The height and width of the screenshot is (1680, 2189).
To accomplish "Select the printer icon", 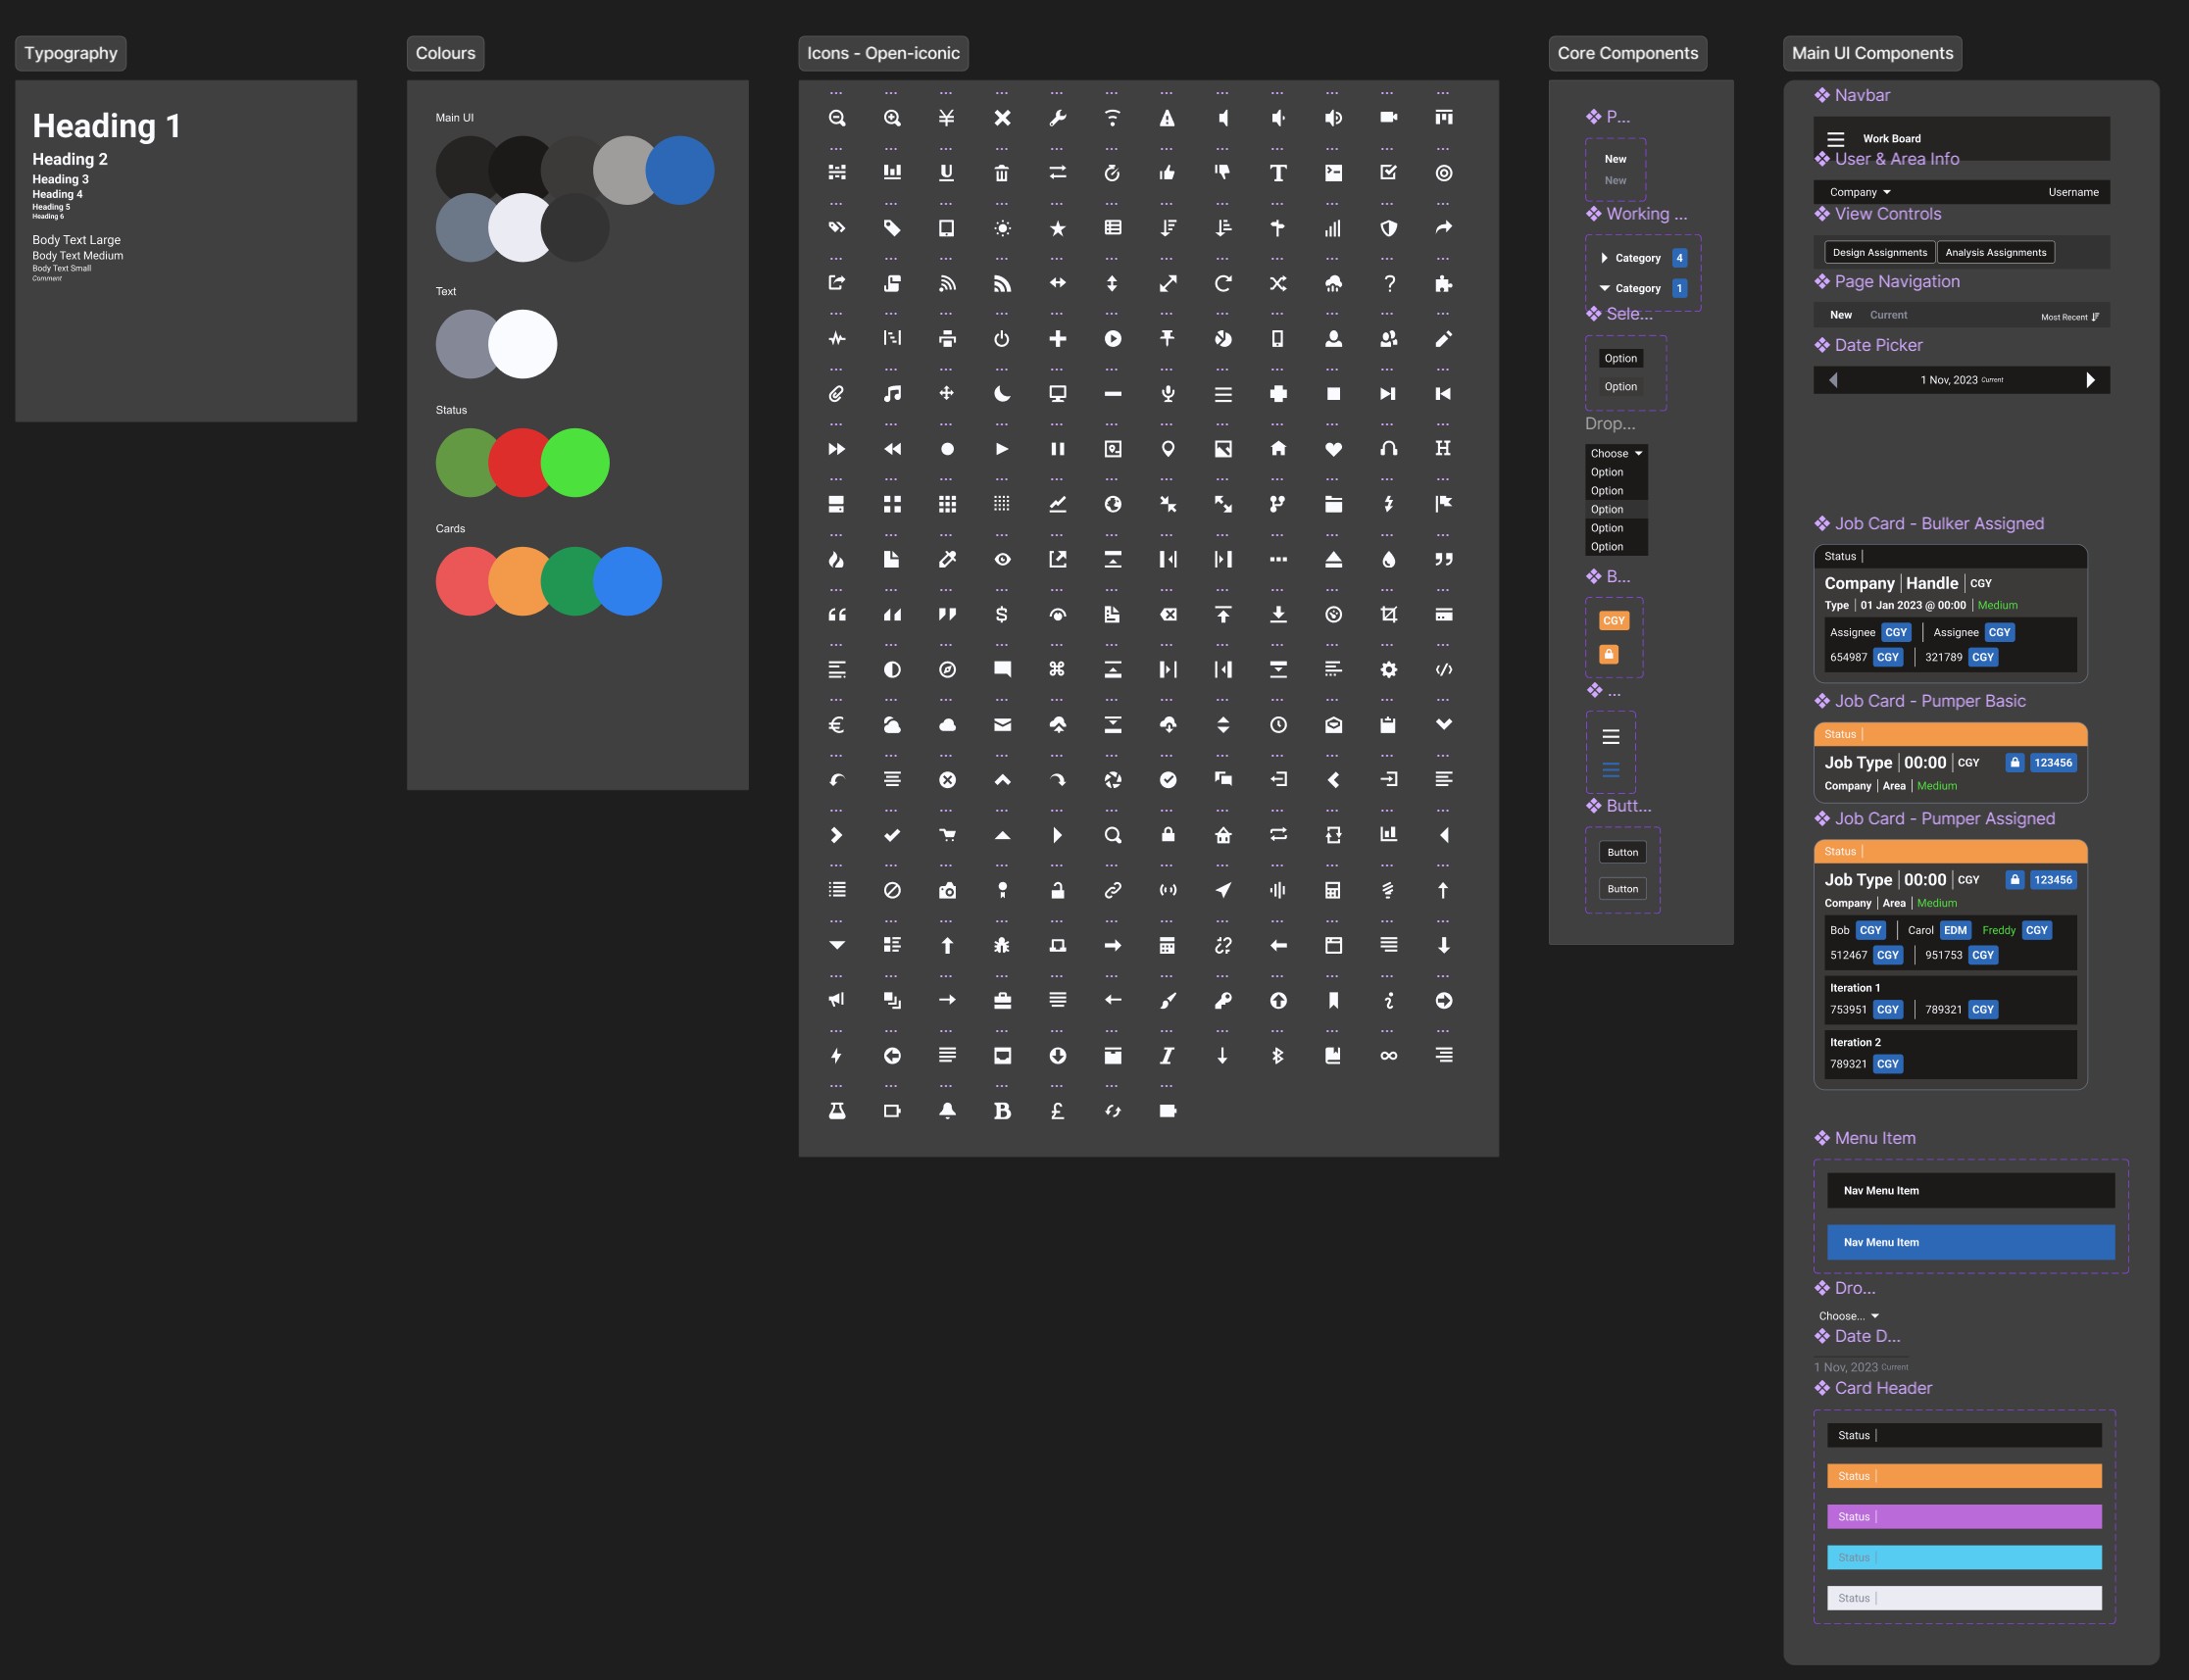I will coord(946,339).
